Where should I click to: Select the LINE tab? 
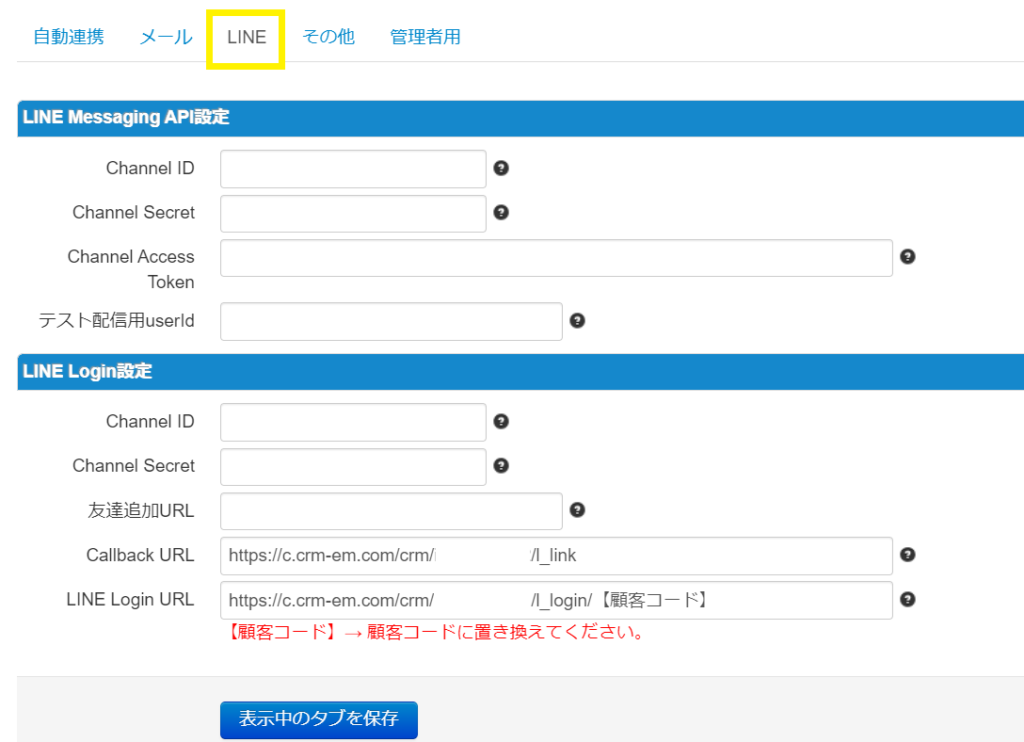(x=246, y=38)
